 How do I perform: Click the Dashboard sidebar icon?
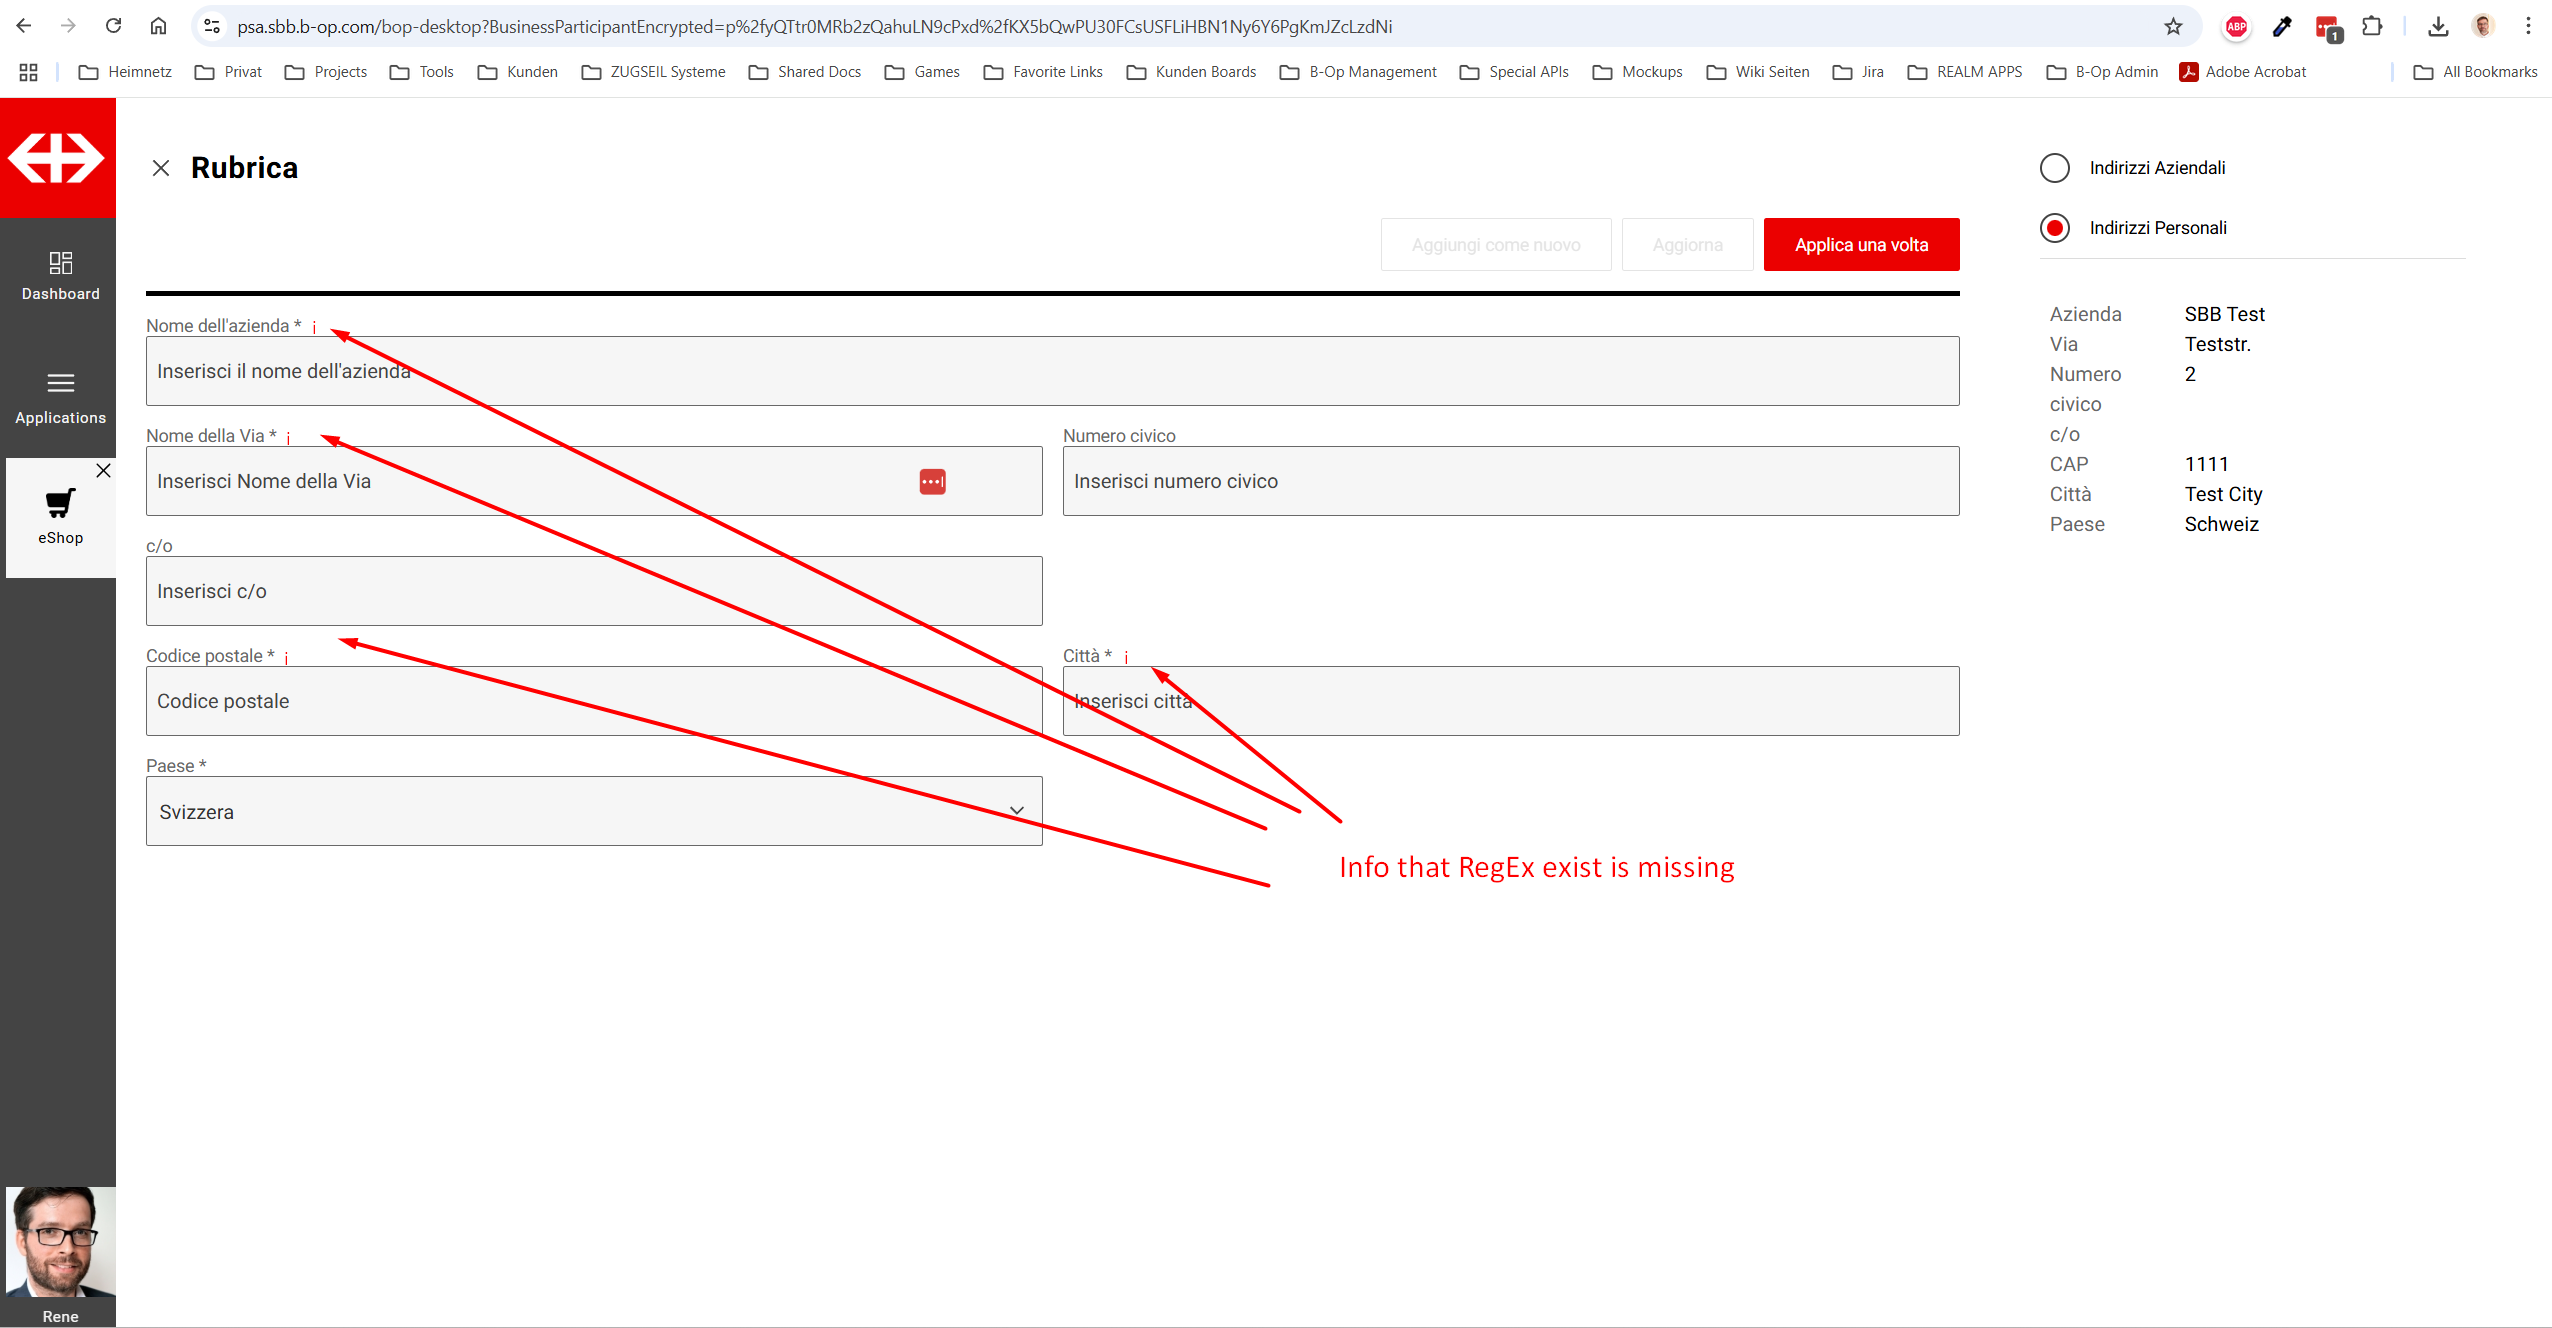(x=60, y=264)
